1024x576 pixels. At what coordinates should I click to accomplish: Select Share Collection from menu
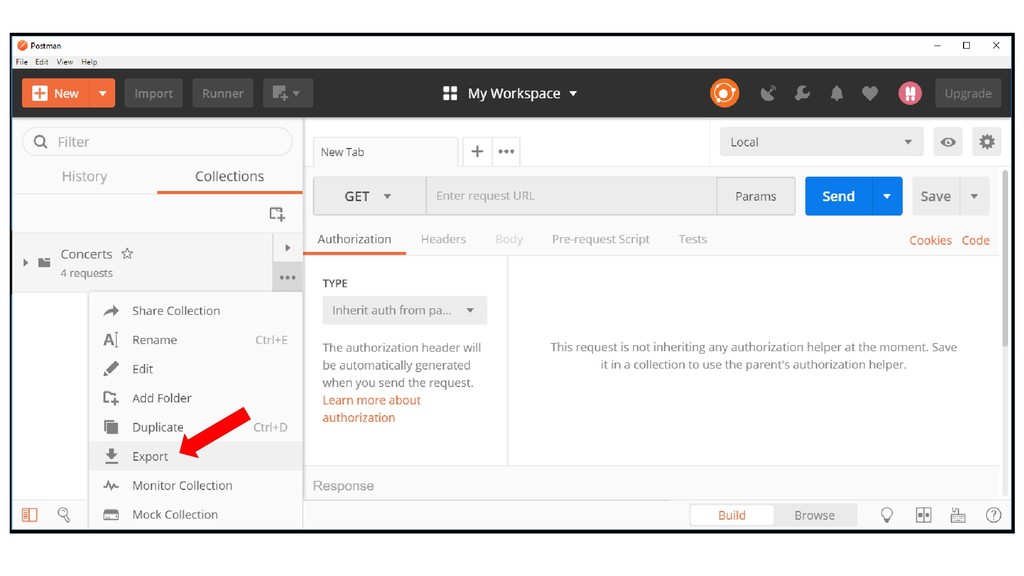[x=195, y=311]
